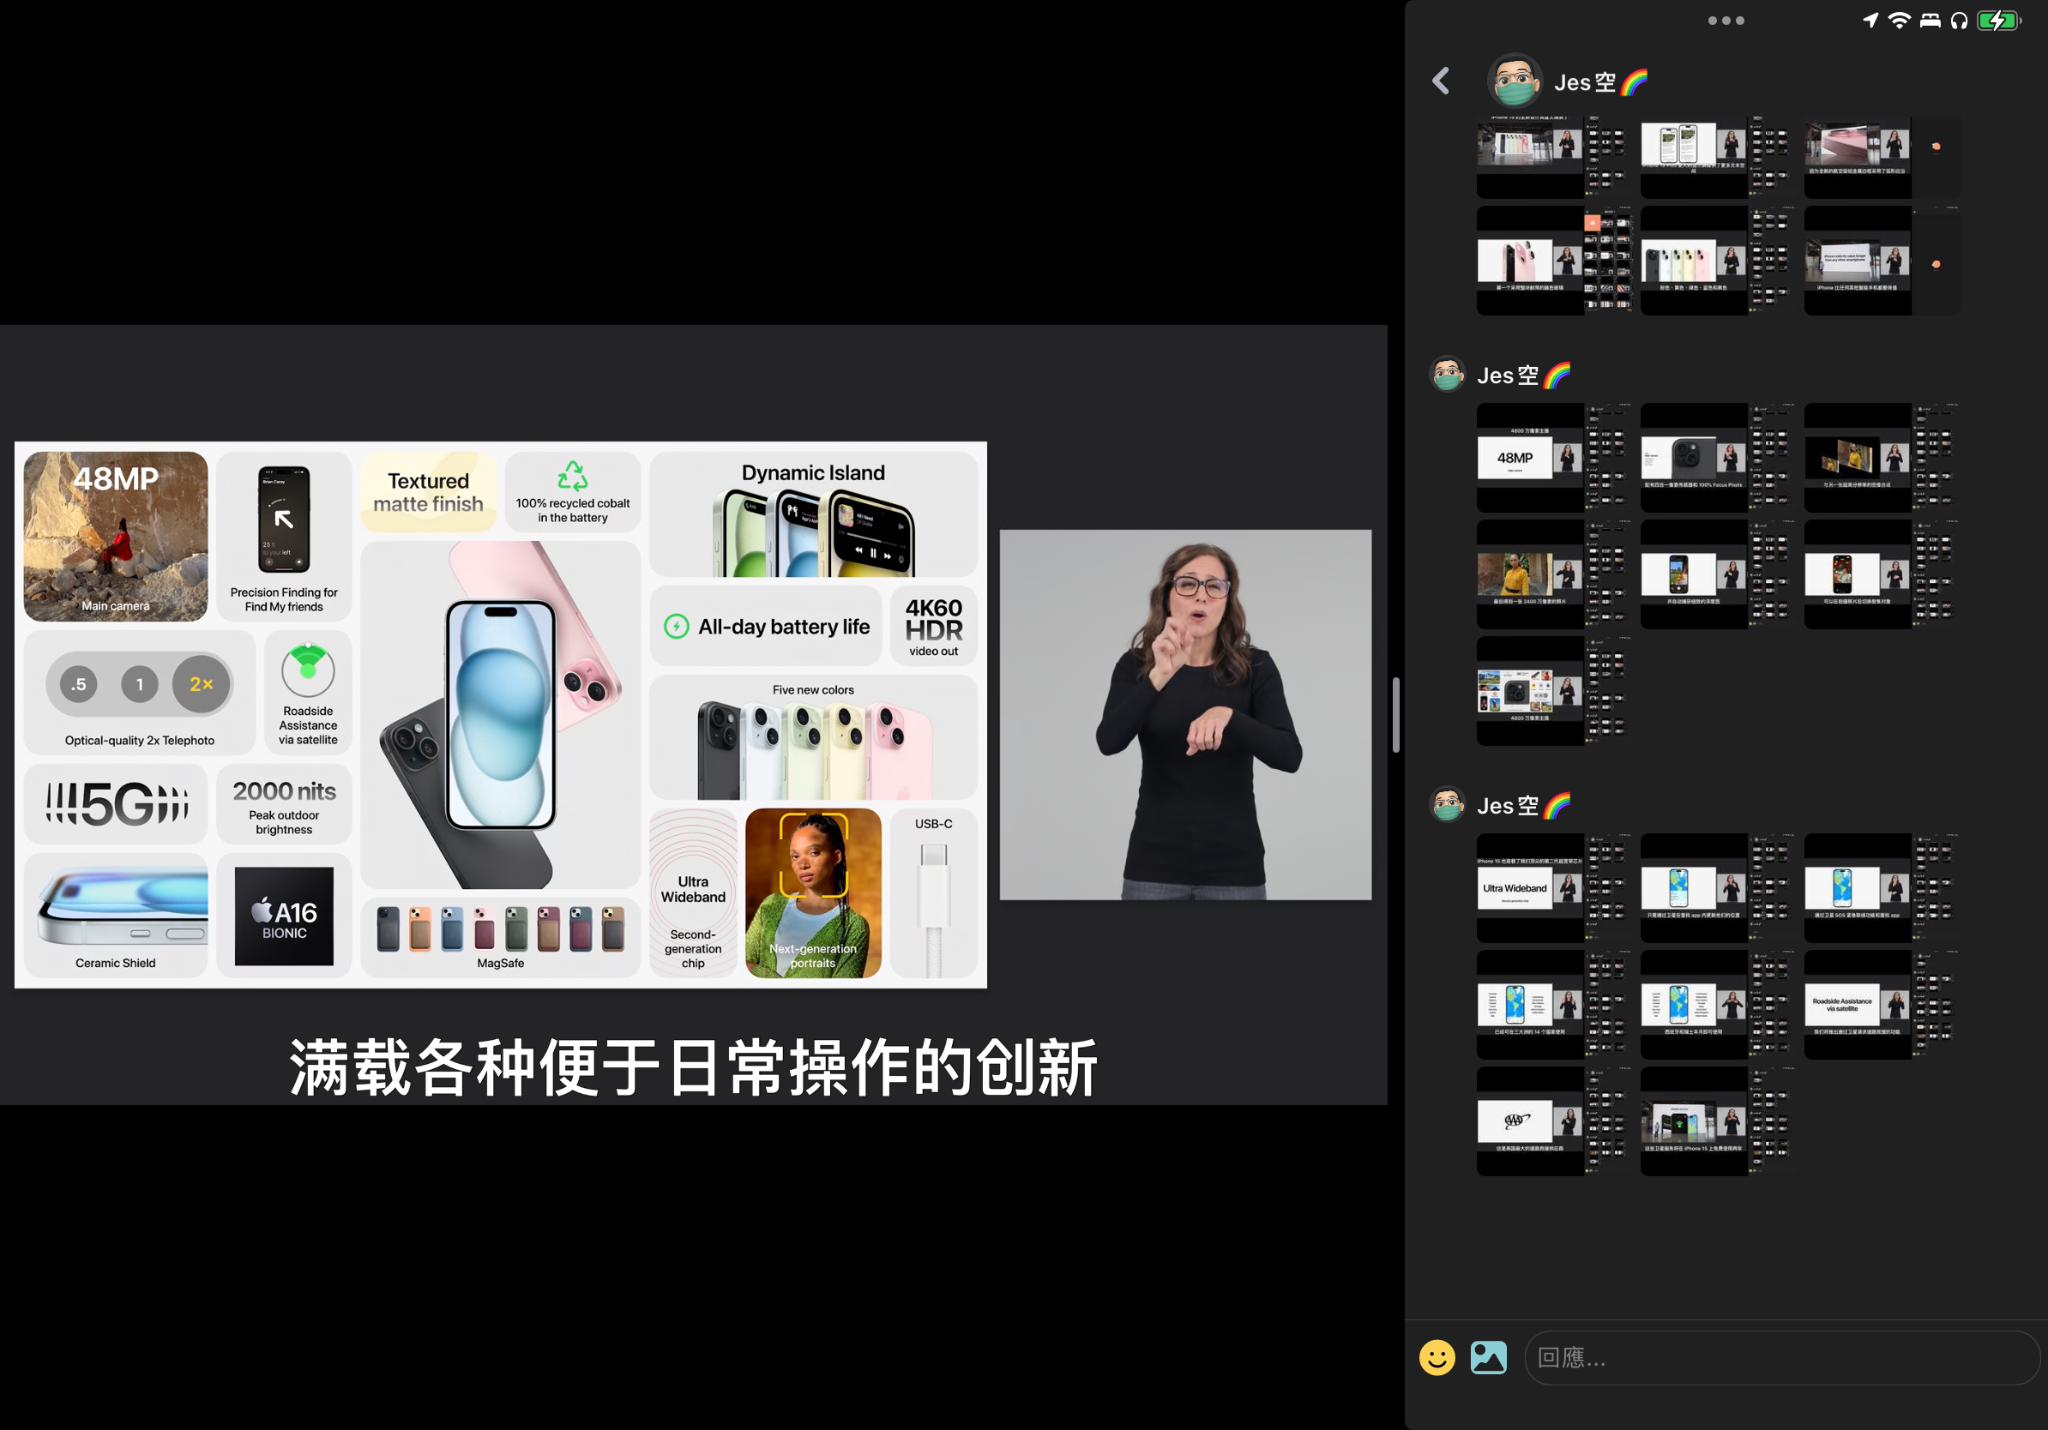Open the 48MP slide thumbnail
This screenshot has width=2048, height=1430.
tap(1553, 458)
